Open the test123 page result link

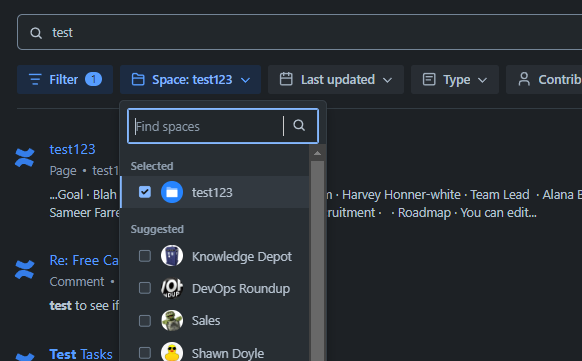[x=72, y=149]
